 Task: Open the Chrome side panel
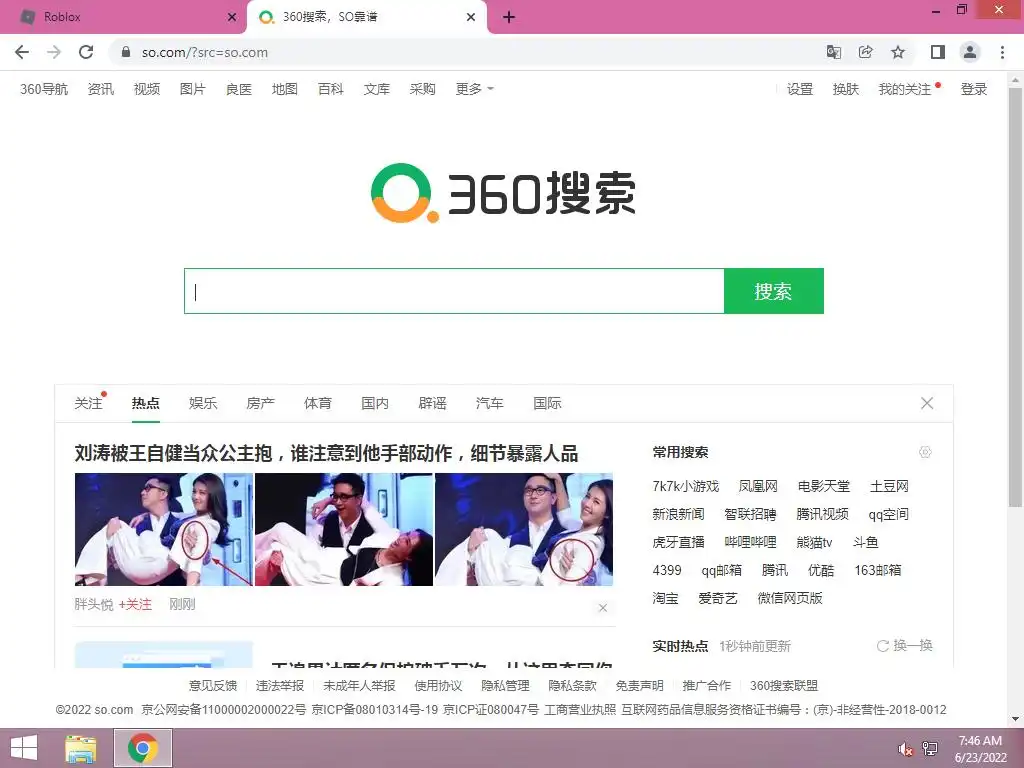pyautogui.click(x=938, y=52)
